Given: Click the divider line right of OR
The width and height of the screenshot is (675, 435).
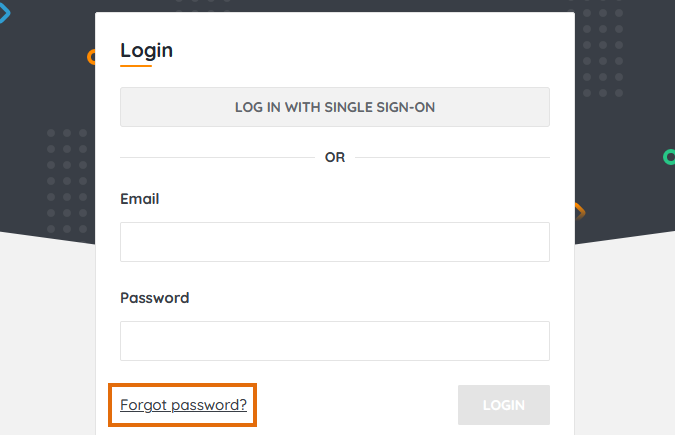Looking at the screenshot, I should (452, 158).
